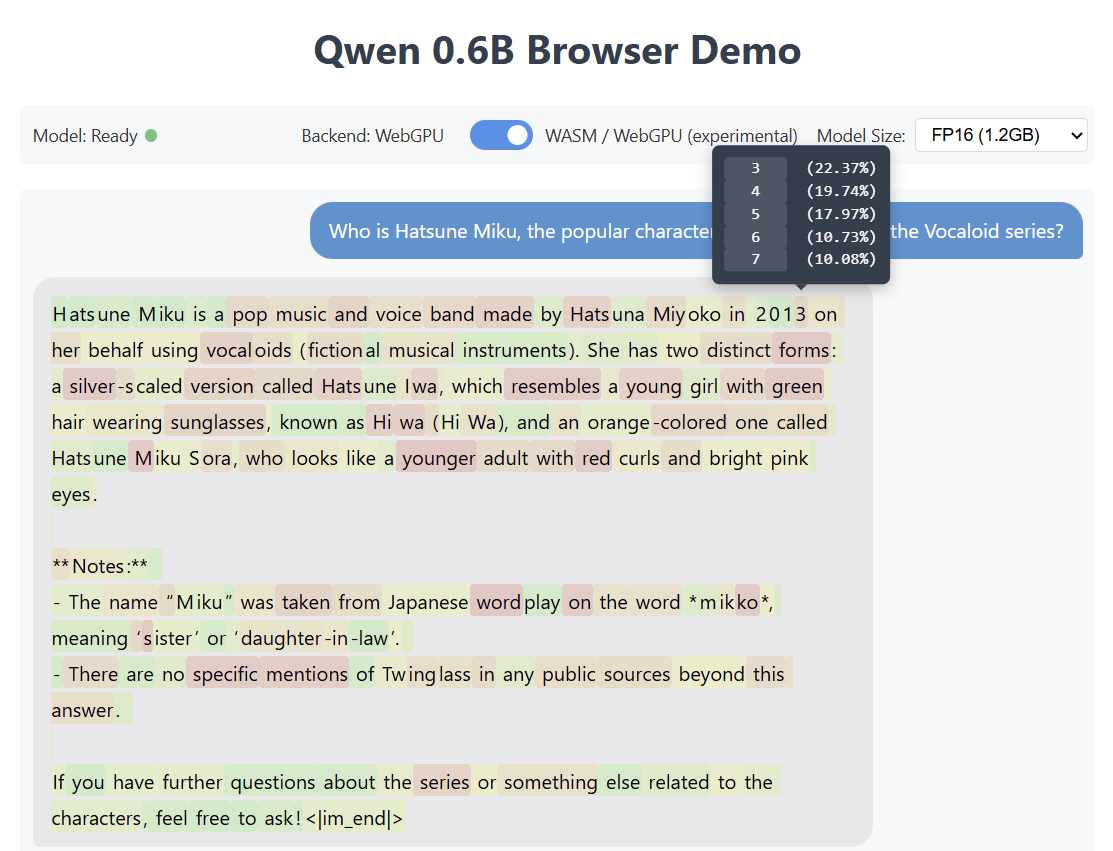Click the 'Japanese' token in the notes
The width and height of the screenshot is (1113, 851).
[427, 603]
